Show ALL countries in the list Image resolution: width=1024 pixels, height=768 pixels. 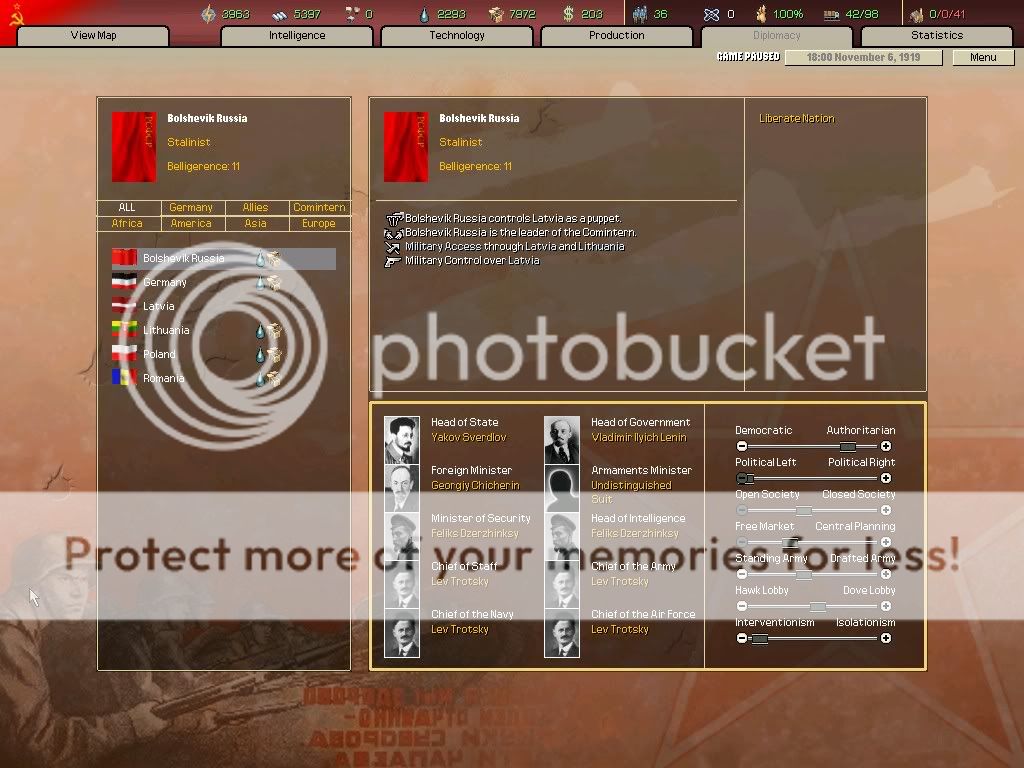click(x=127, y=207)
